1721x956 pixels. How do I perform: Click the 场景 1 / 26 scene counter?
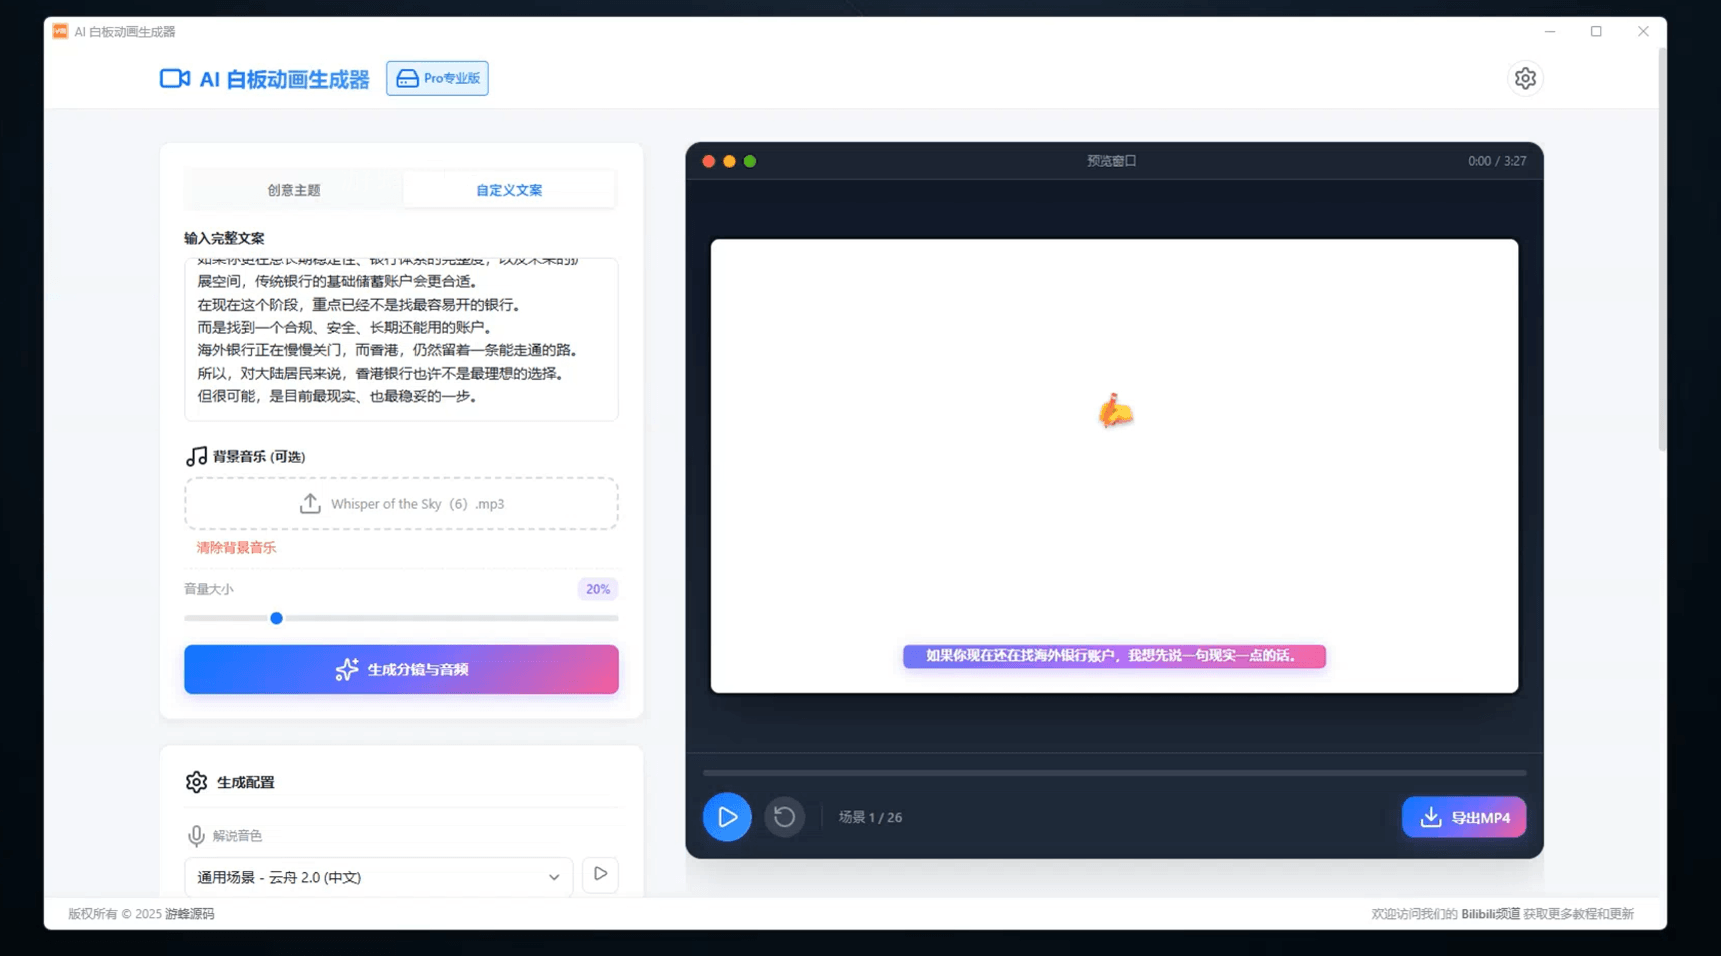(870, 817)
